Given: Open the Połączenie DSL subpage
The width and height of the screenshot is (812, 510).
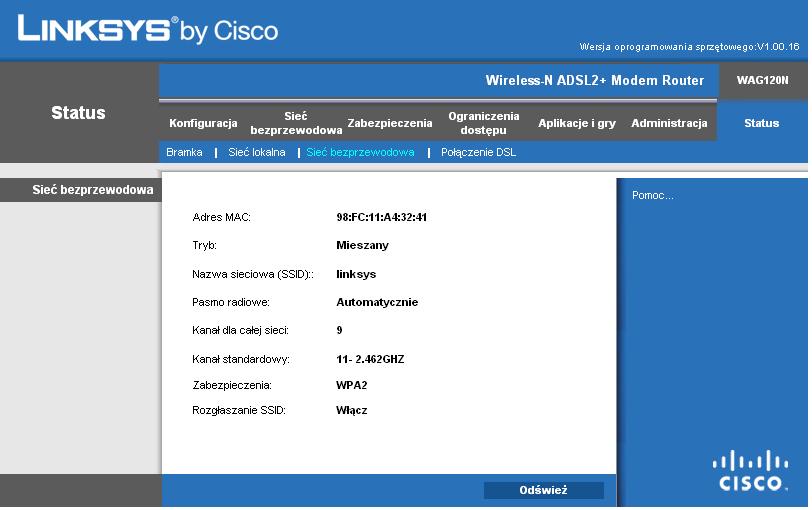Looking at the screenshot, I should tap(478, 152).
